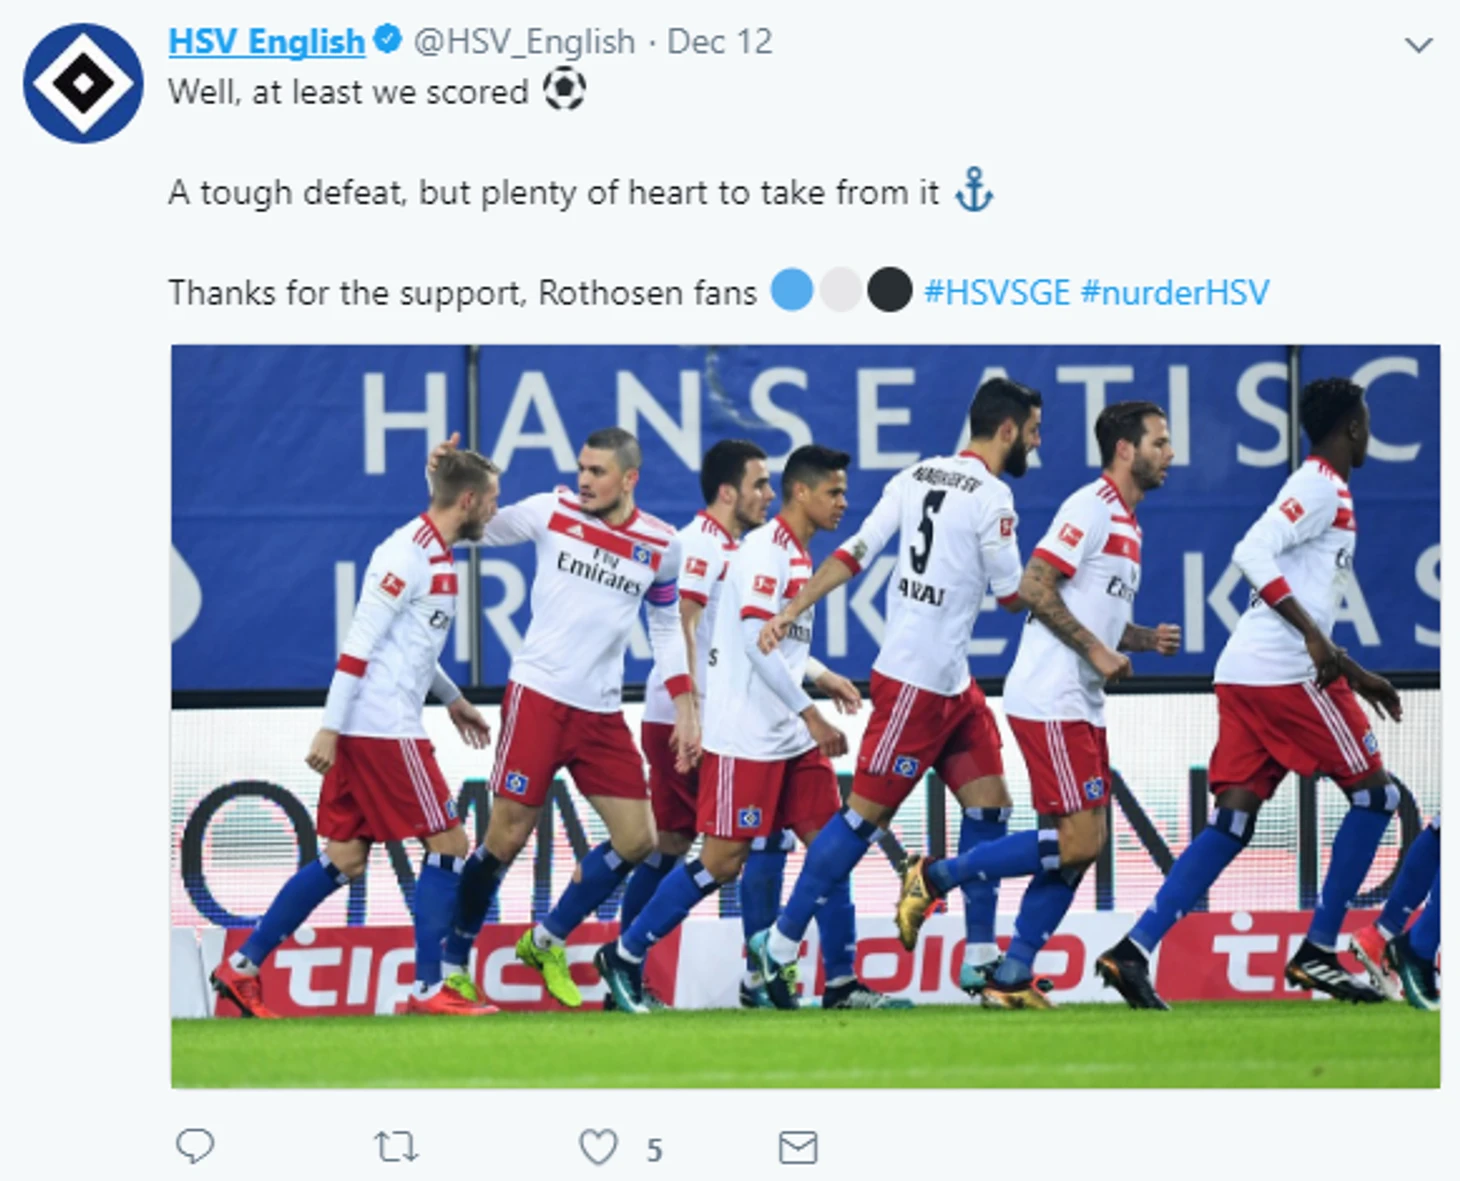Open the @HSV_English handle link
The image size is (1460, 1181).
tap(524, 42)
